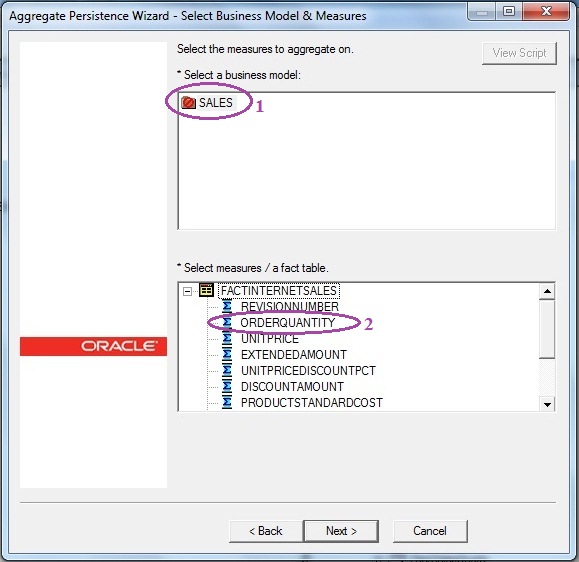Click the sigma icon beside REVISIONNUMBER
Image resolution: width=579 pixels, height=562 pixels.
227,306
